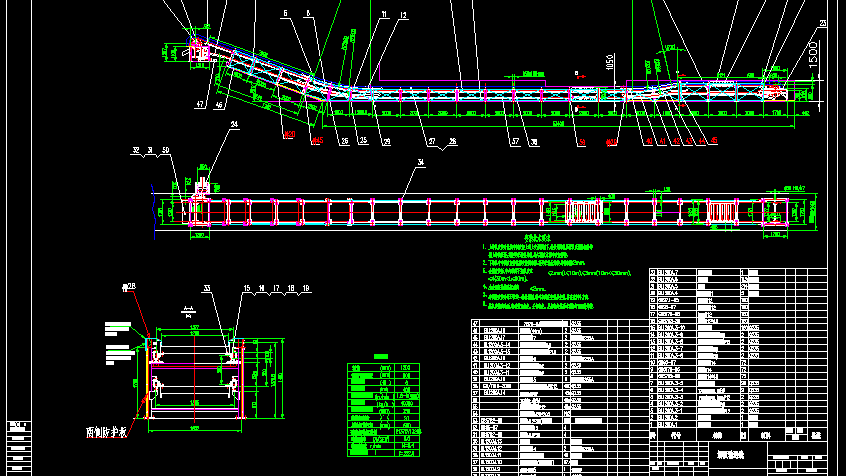Select the white callout number 24
Screen dimensions: 846x476
234,124
